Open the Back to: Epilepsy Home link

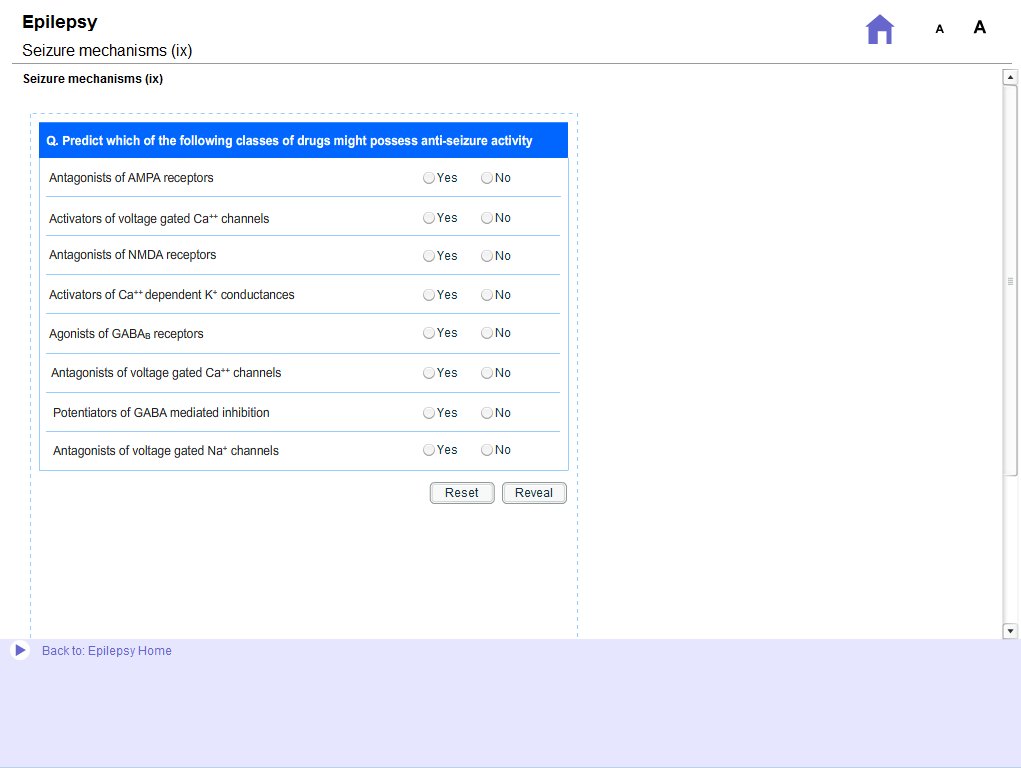tap(107, 650)
